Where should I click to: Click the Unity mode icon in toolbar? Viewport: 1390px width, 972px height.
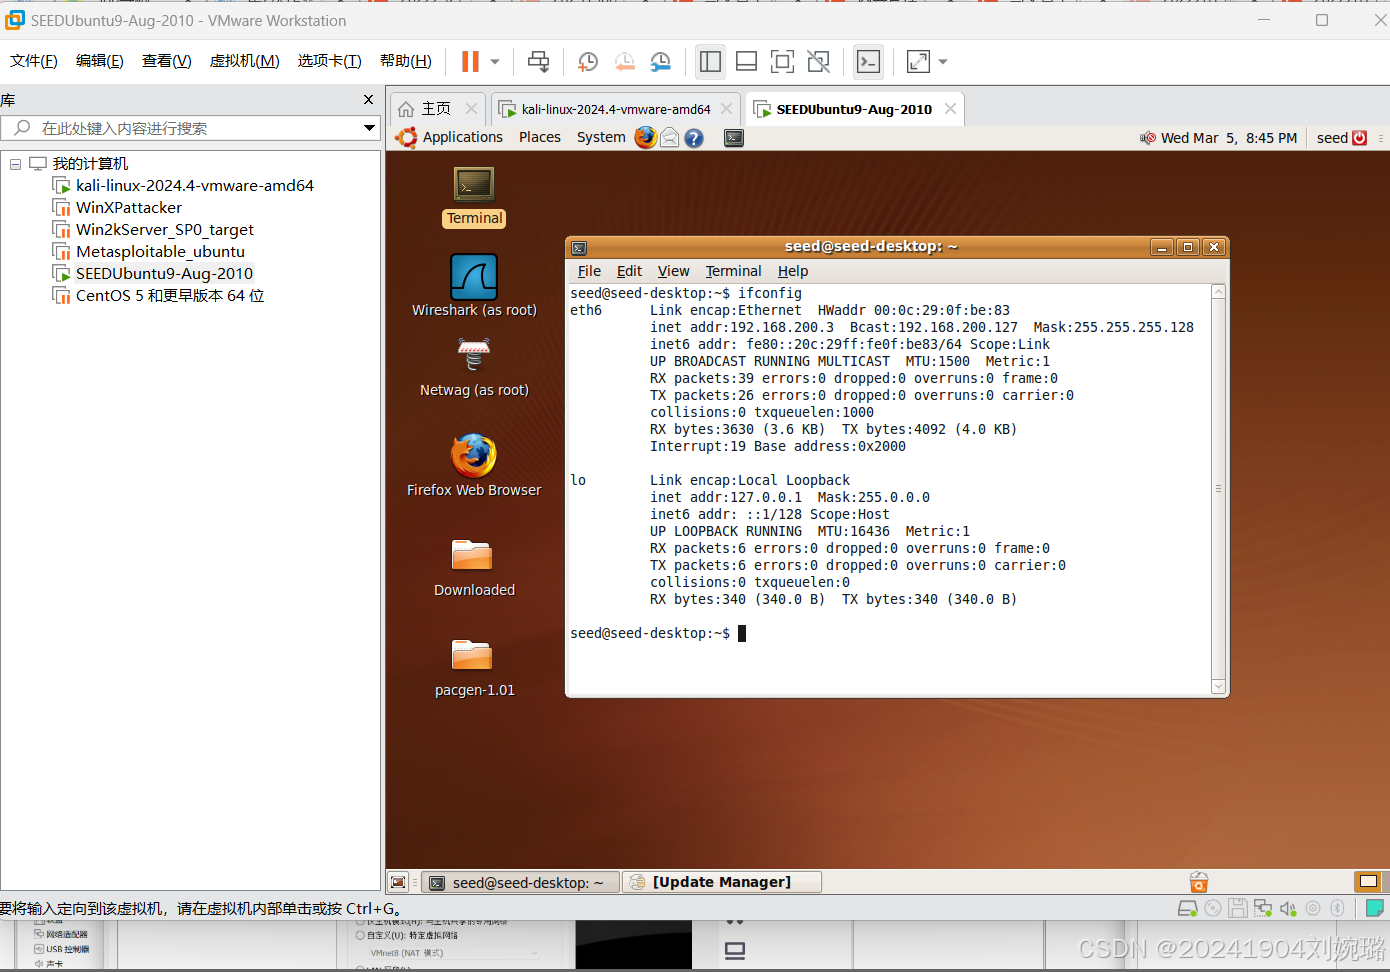[x=818, y=62]
